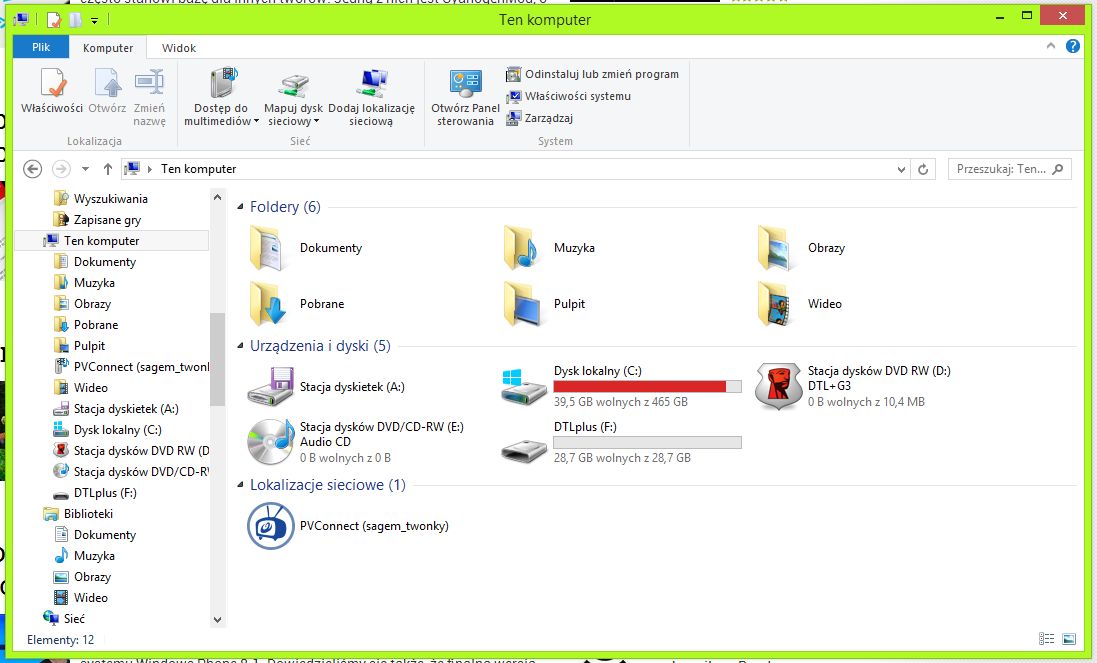Switch to the Widok tab

178,48
